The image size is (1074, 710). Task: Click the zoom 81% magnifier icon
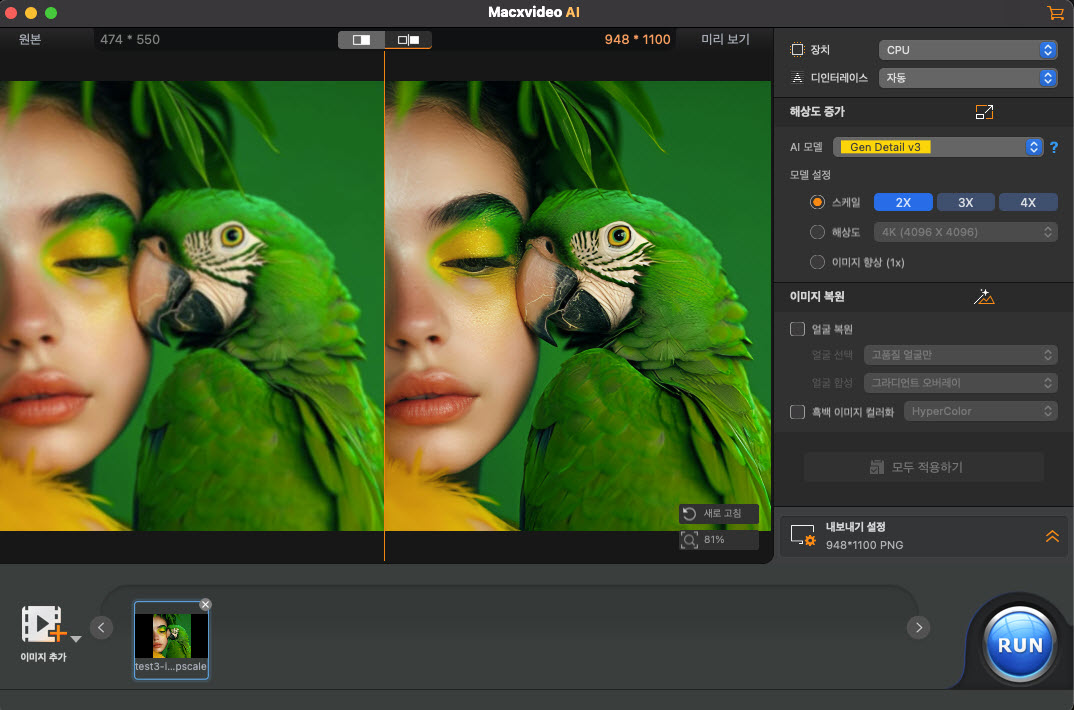pos(689,540)
